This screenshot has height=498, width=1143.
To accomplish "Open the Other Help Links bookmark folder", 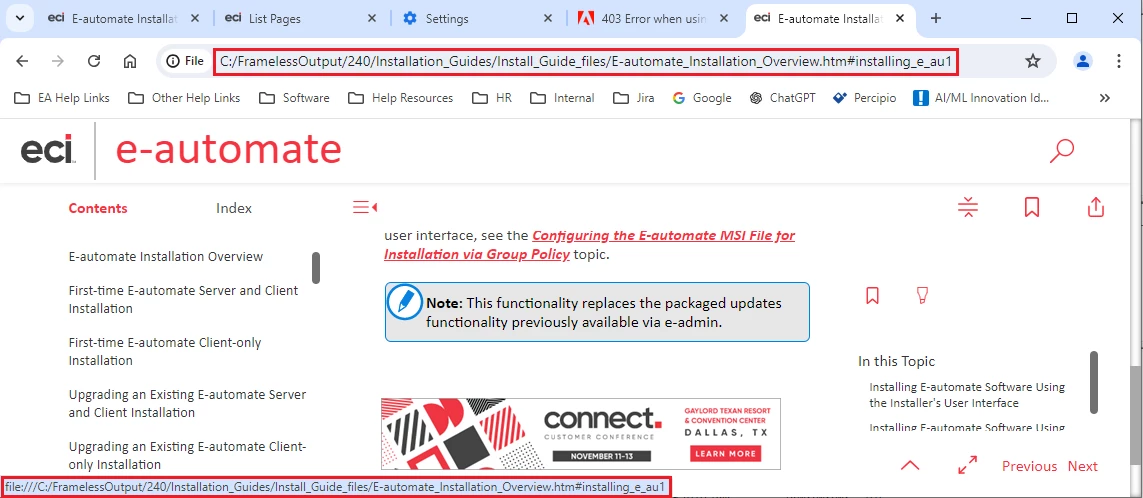I will tap(184, 98).
